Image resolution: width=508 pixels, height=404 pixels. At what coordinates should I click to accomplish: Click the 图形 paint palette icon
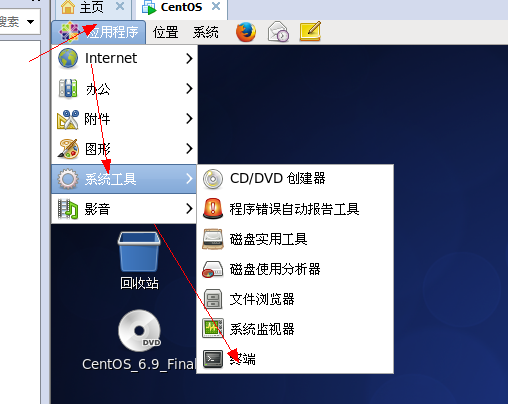(x=68, y=149)
